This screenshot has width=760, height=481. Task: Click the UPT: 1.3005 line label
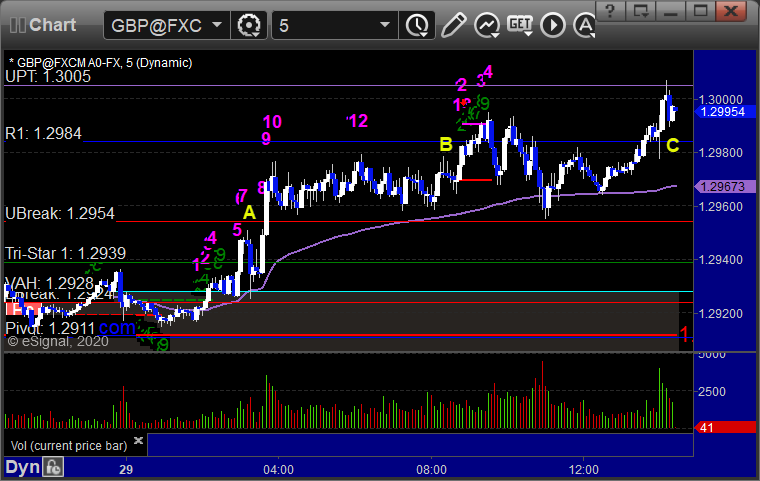[x=48, y=77]
